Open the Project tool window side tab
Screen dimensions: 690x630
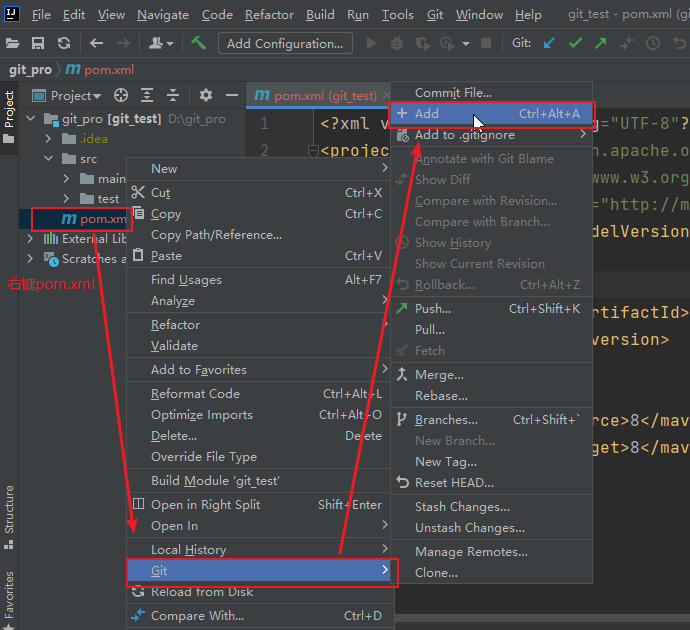[9, 117]
